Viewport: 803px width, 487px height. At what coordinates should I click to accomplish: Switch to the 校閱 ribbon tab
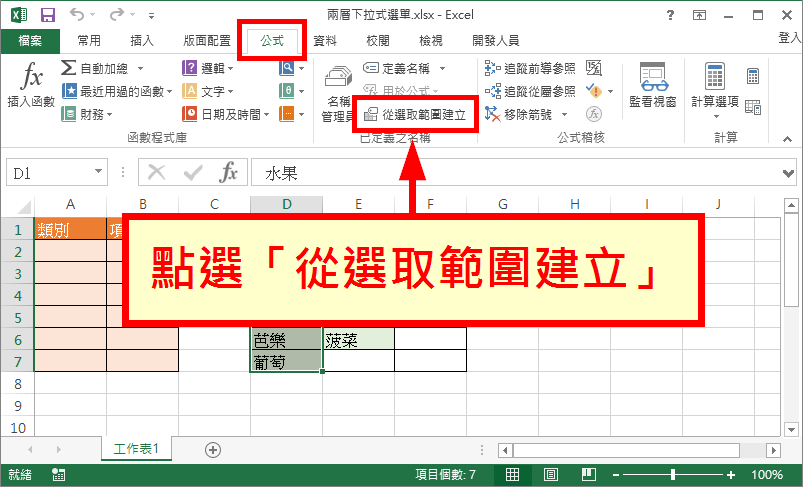pyautogui.click(x=378, y=40)
